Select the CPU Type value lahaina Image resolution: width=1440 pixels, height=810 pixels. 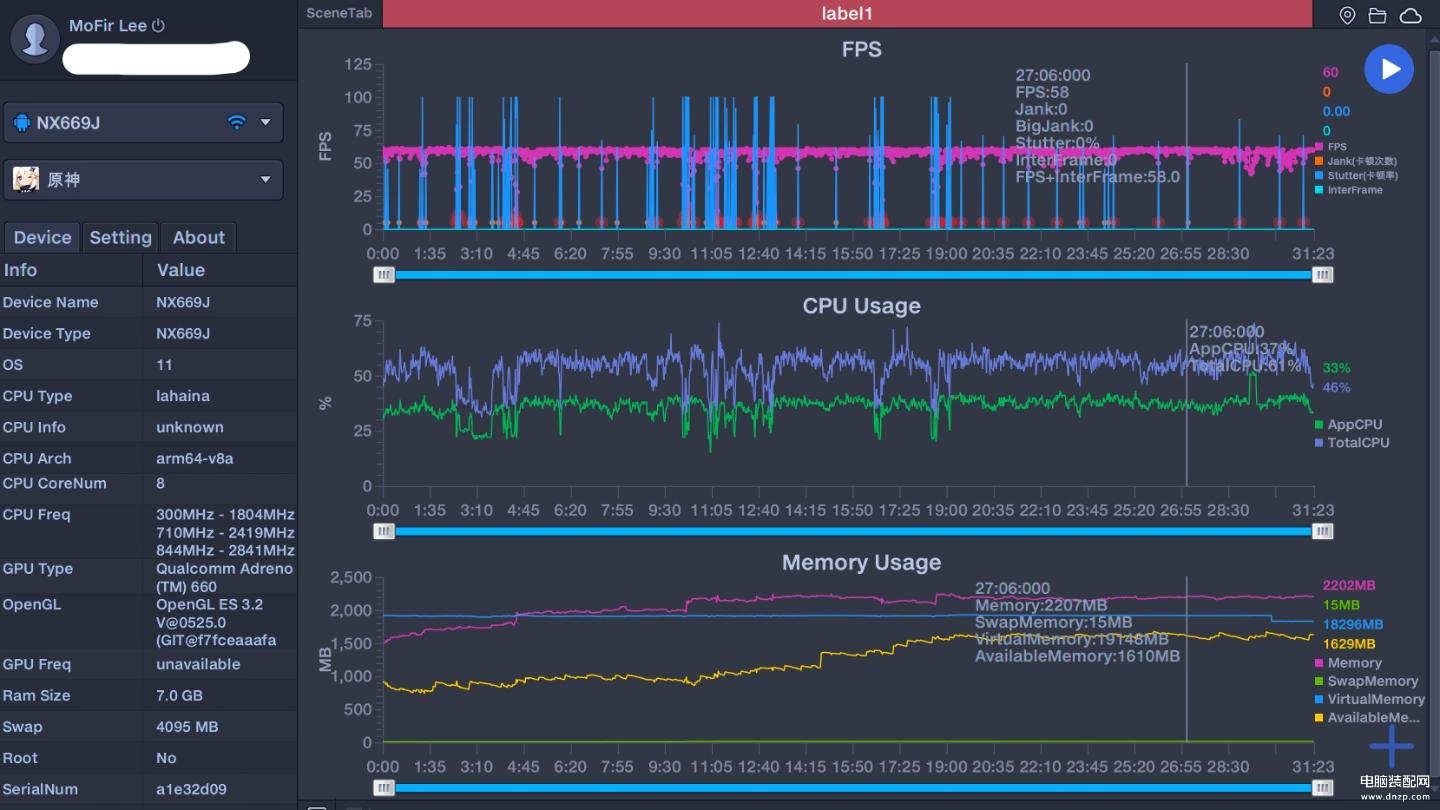coord(183,396)
